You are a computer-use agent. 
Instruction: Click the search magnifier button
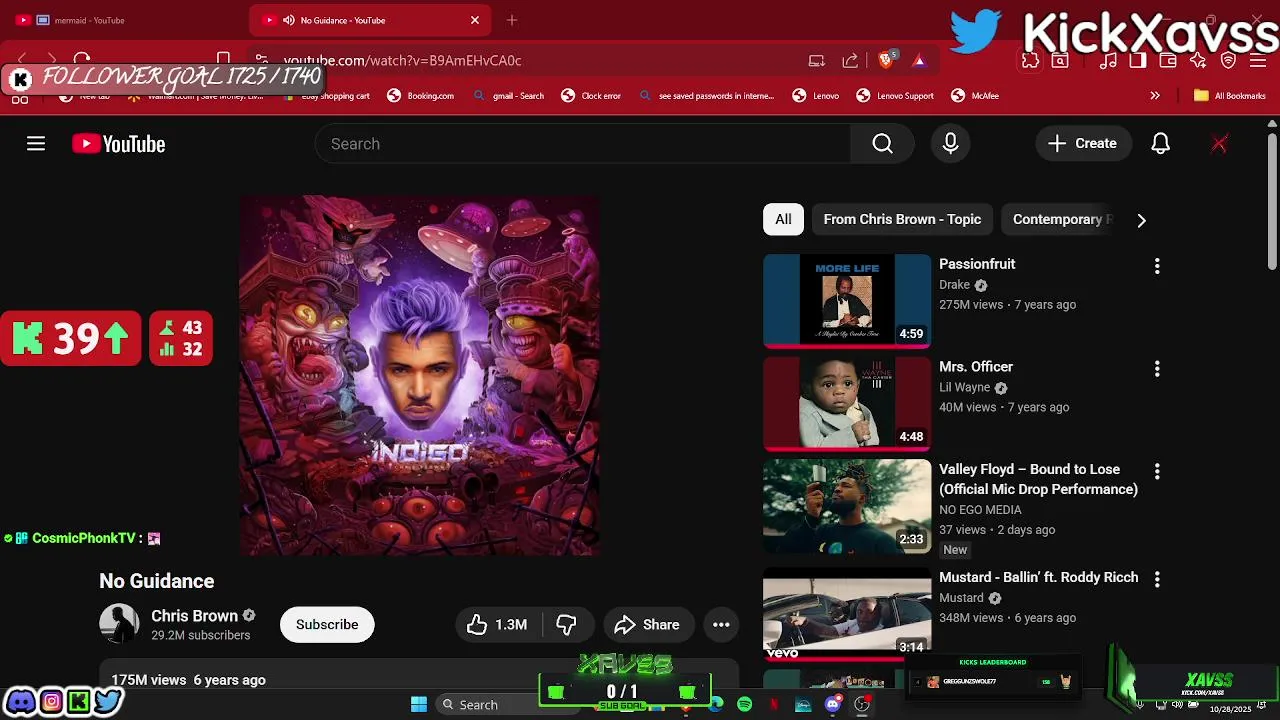[882, 144]
